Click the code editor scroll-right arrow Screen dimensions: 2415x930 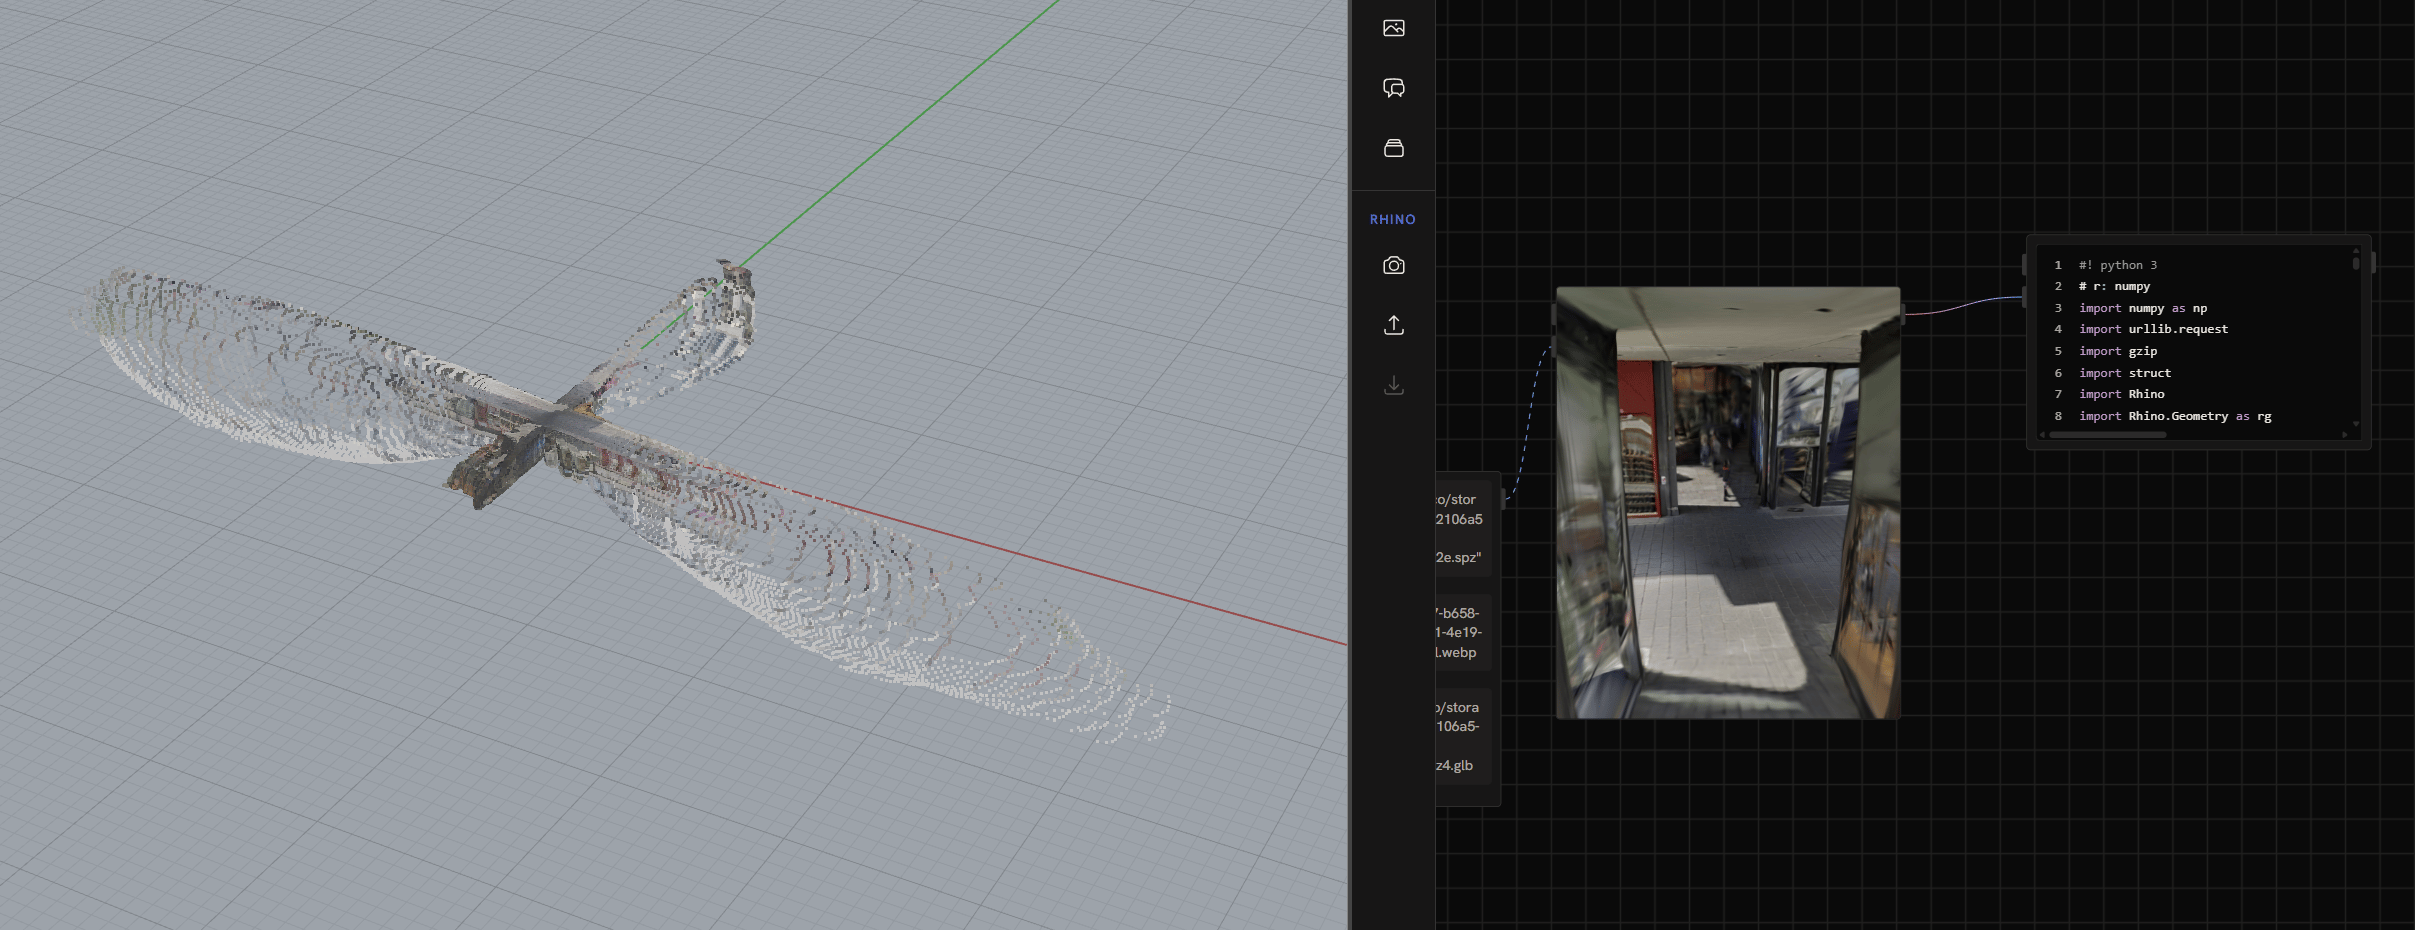pyautogui.click(x=2345, y=435)
